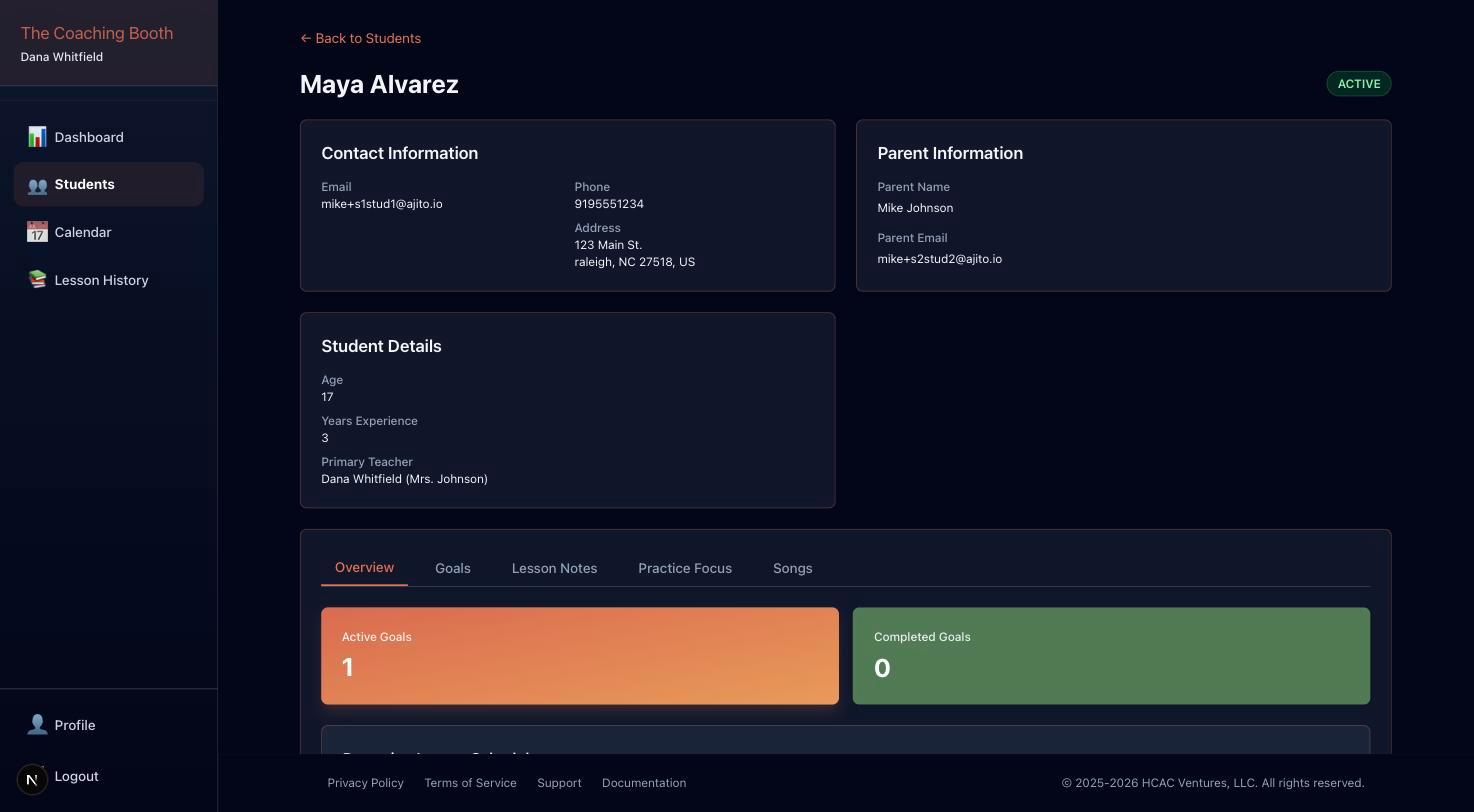Click the Dashboard chart icon
The height and width of the screenshot is (812, 1474).
tap(37, 137)
